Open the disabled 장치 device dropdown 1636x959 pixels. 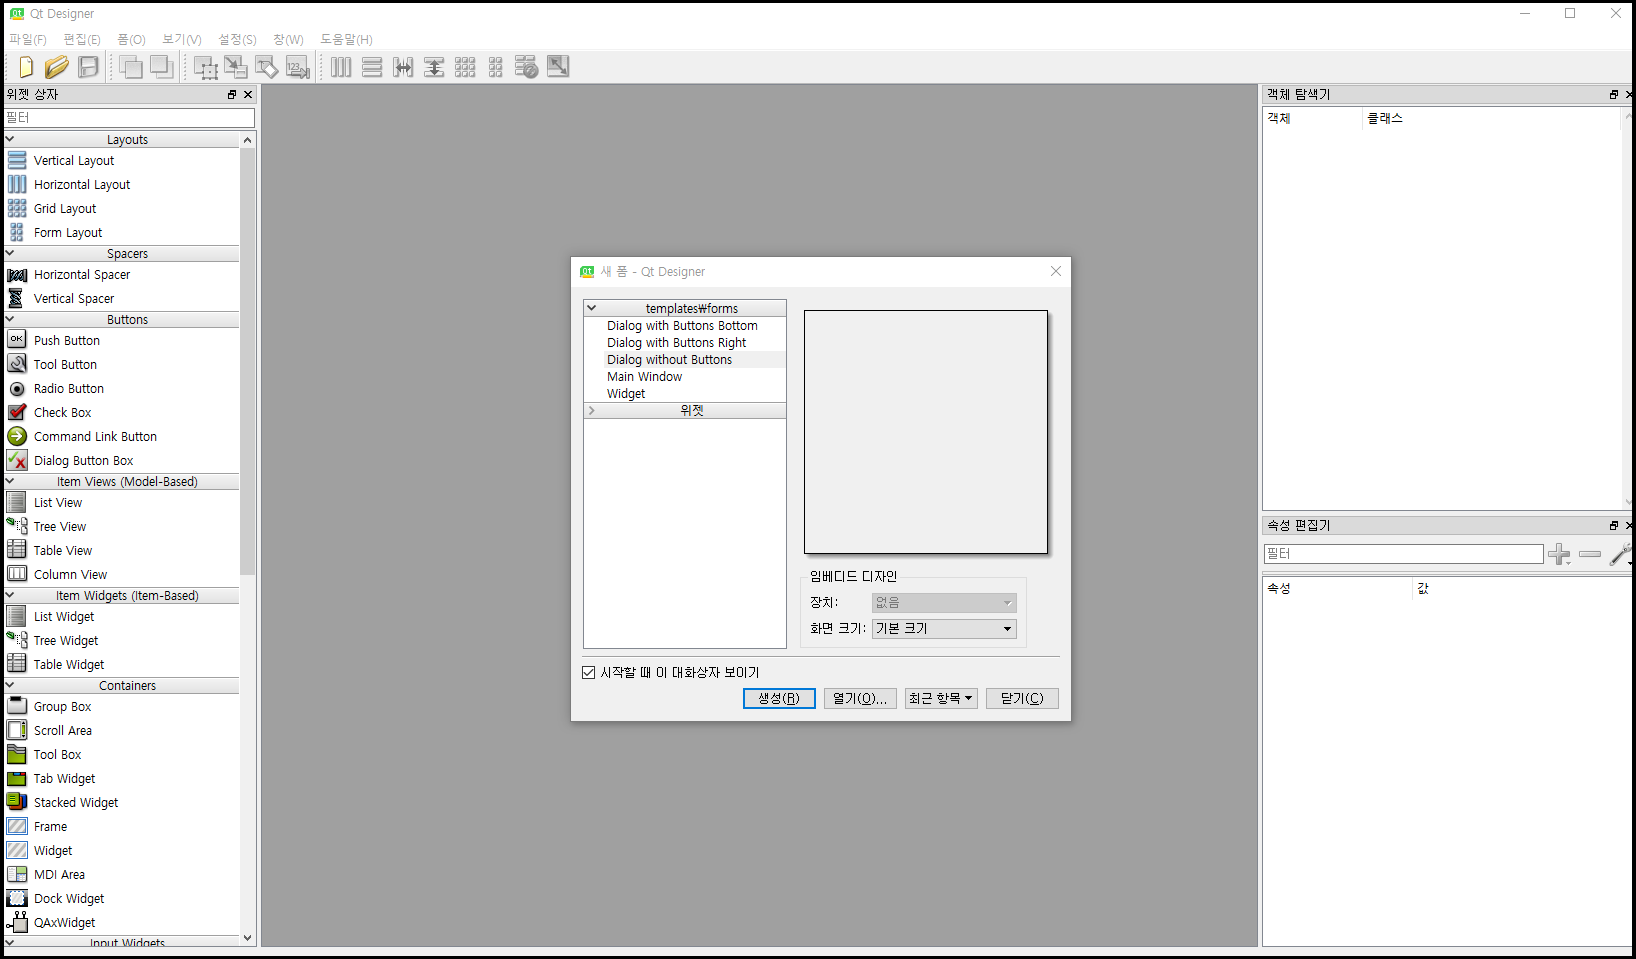[x=944, y=602]
